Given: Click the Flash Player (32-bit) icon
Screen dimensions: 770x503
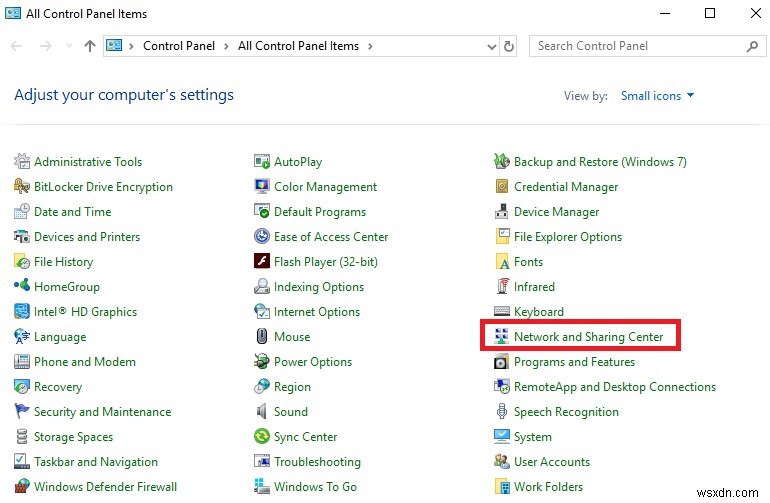Looking at the screenshot, I should click(262, 262).
